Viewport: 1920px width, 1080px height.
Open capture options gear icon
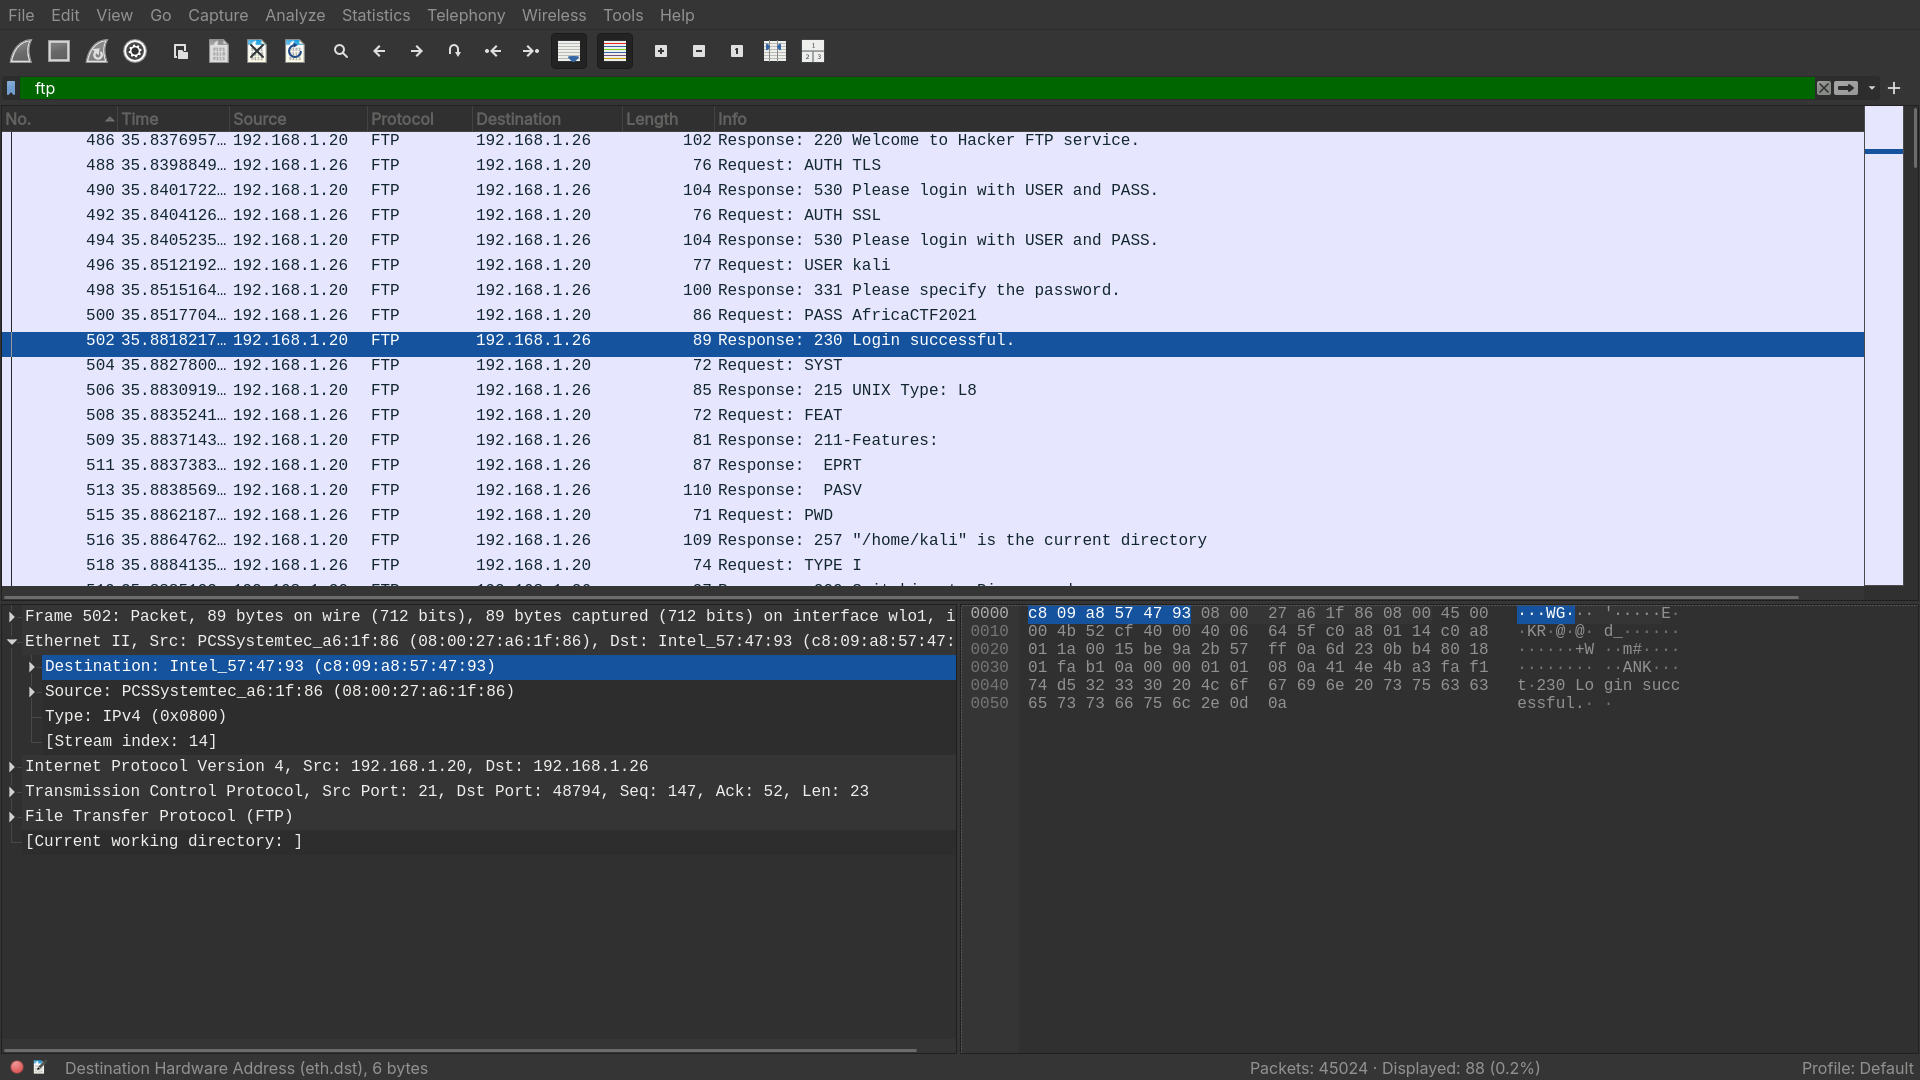click(135, 51)
